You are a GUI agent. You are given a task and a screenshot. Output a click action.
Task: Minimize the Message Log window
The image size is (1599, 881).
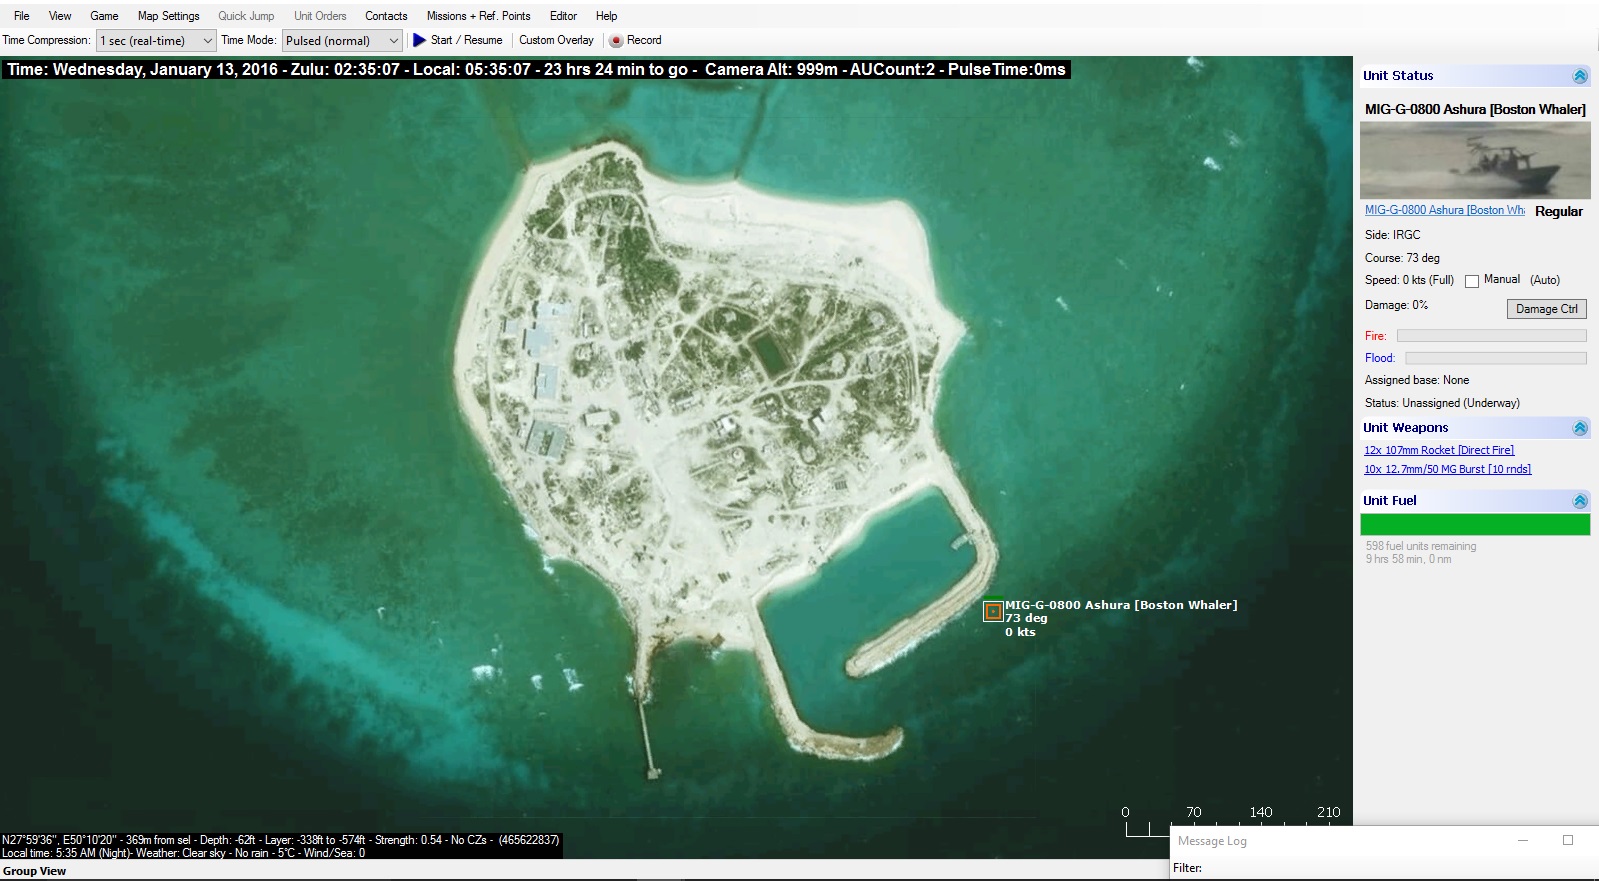coord(1523,840)
